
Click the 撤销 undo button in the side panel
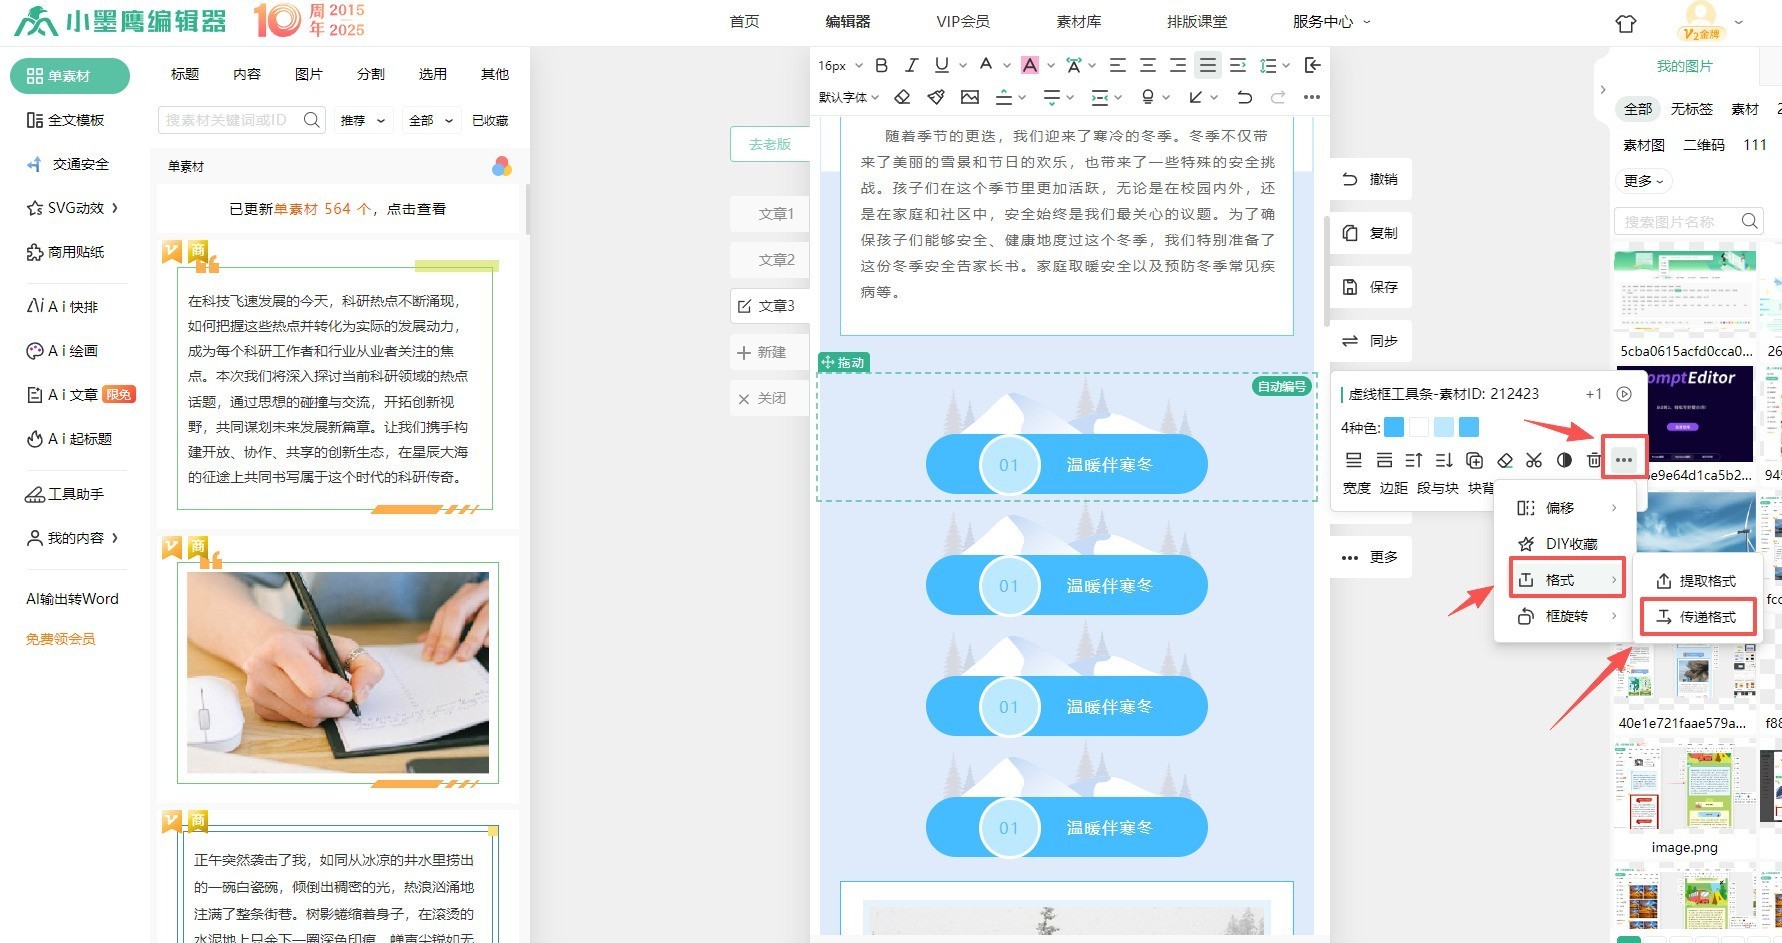1370,179
